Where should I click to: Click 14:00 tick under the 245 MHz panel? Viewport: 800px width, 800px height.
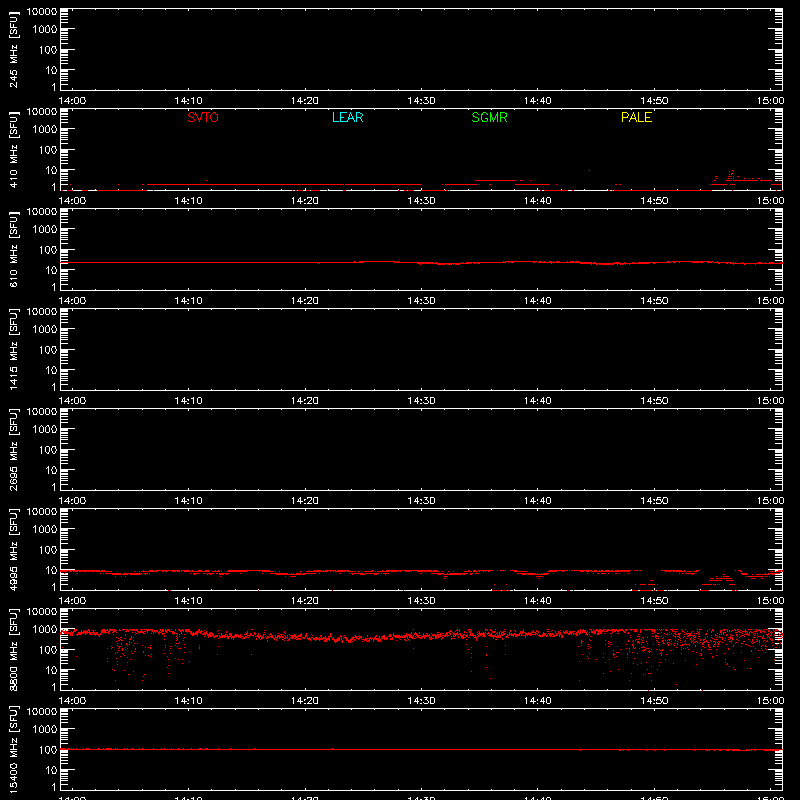(x=72, y=101)
